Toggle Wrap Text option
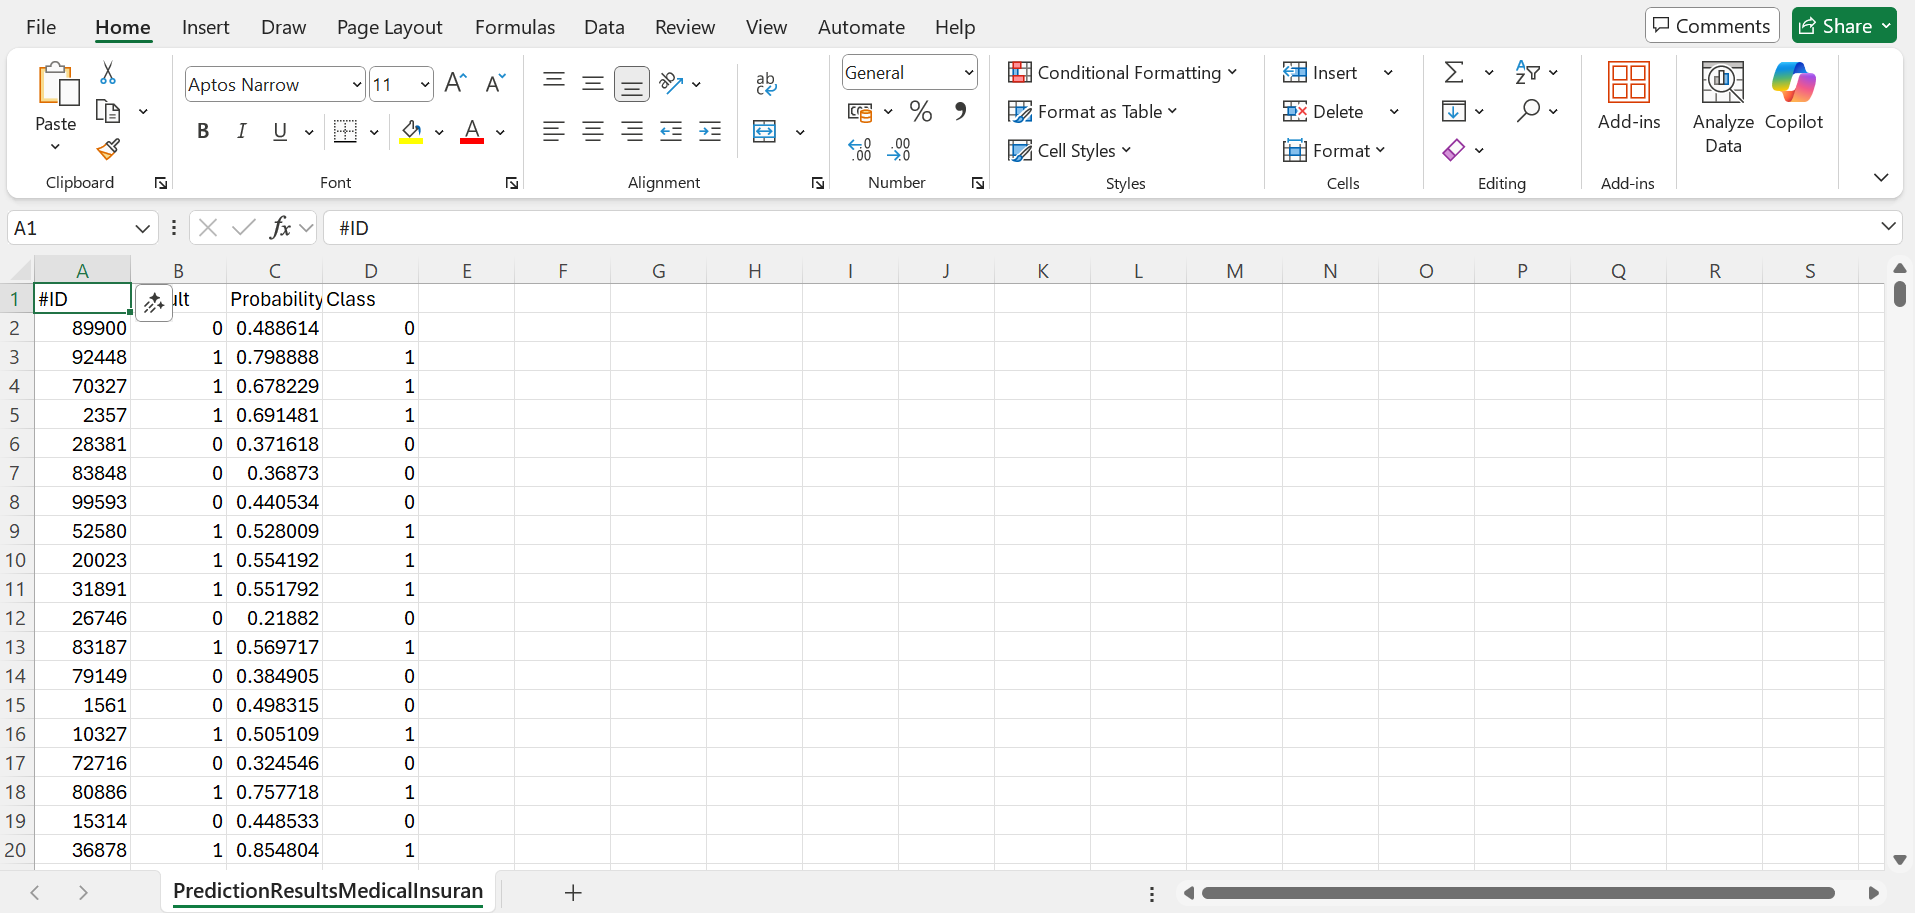Image resolution: width=1915 pixels, height=913 pixels. point(766,84)
